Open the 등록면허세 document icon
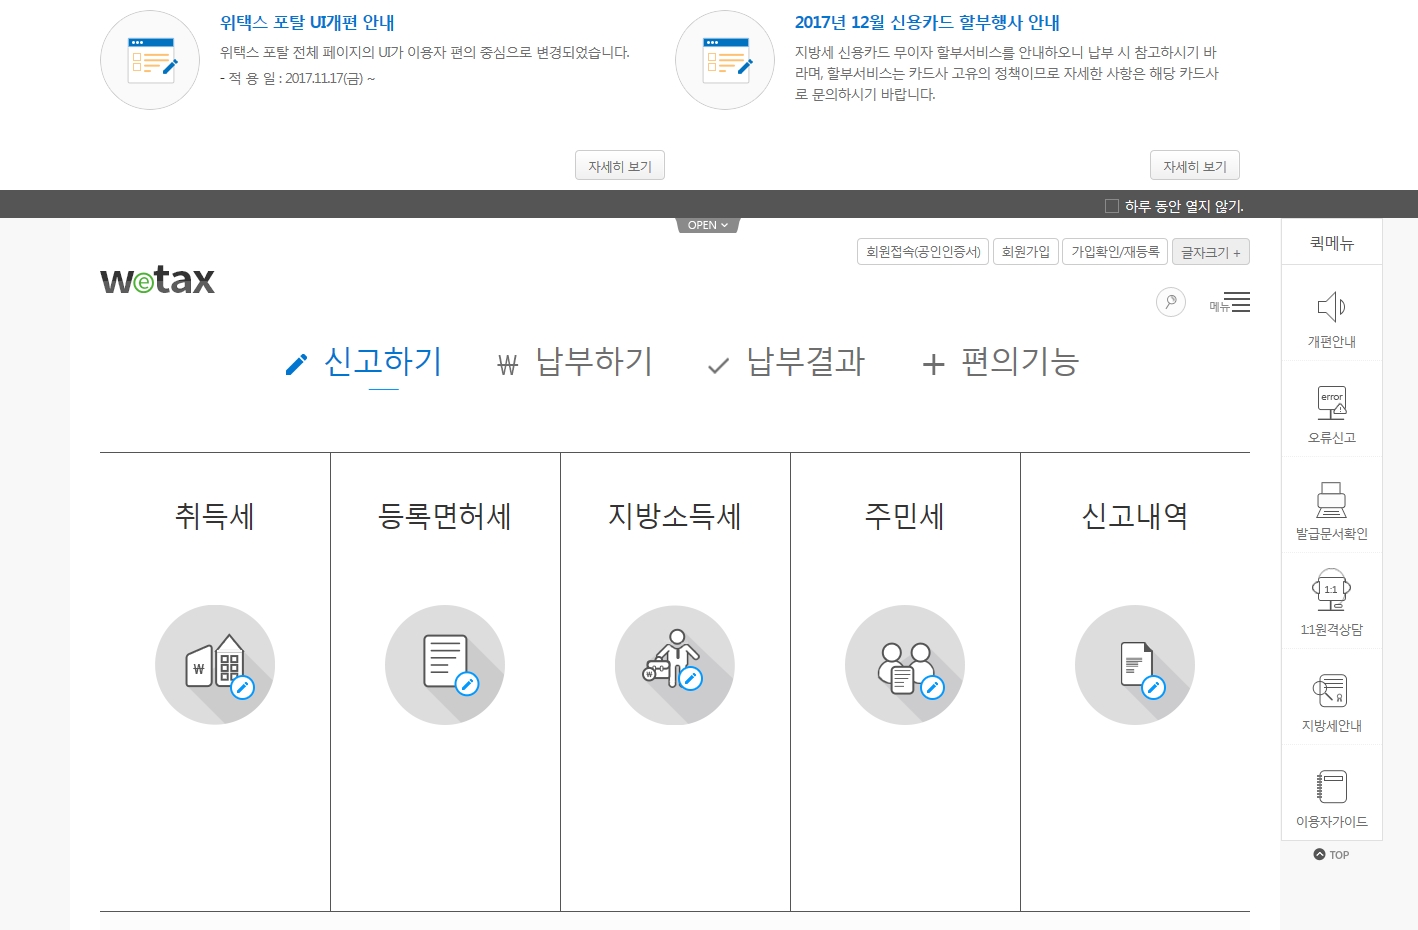This screenshot has height=930, width=1418. [445, 665]
